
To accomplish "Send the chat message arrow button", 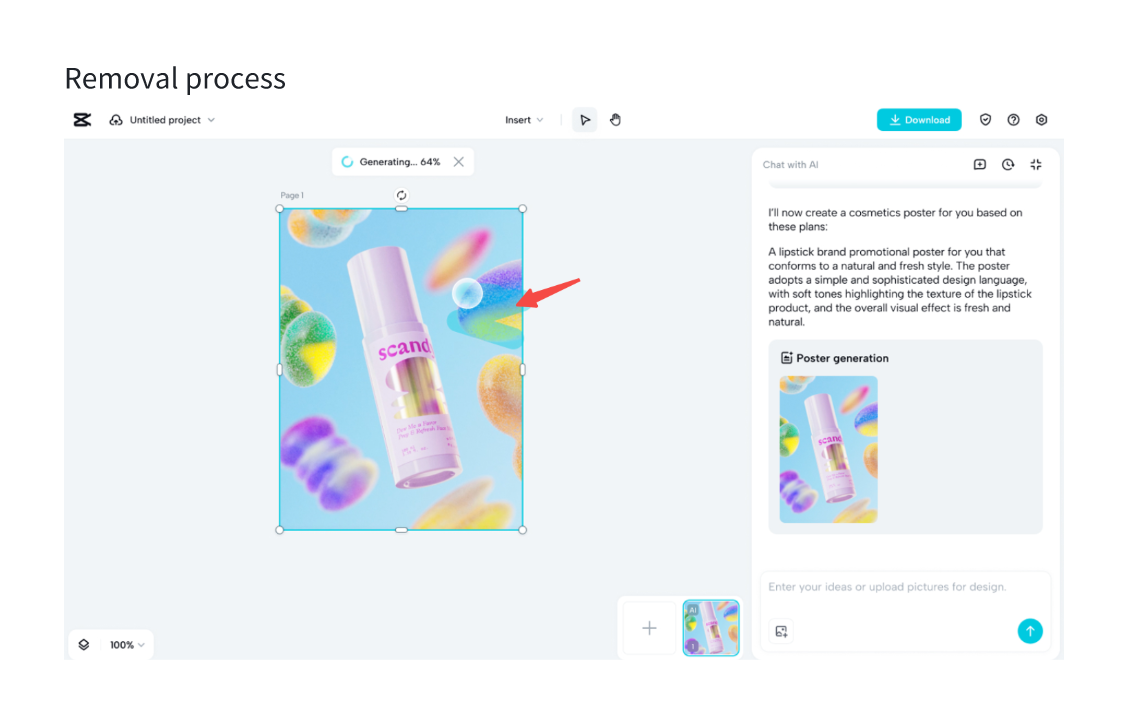I will tap(1029, 631).
